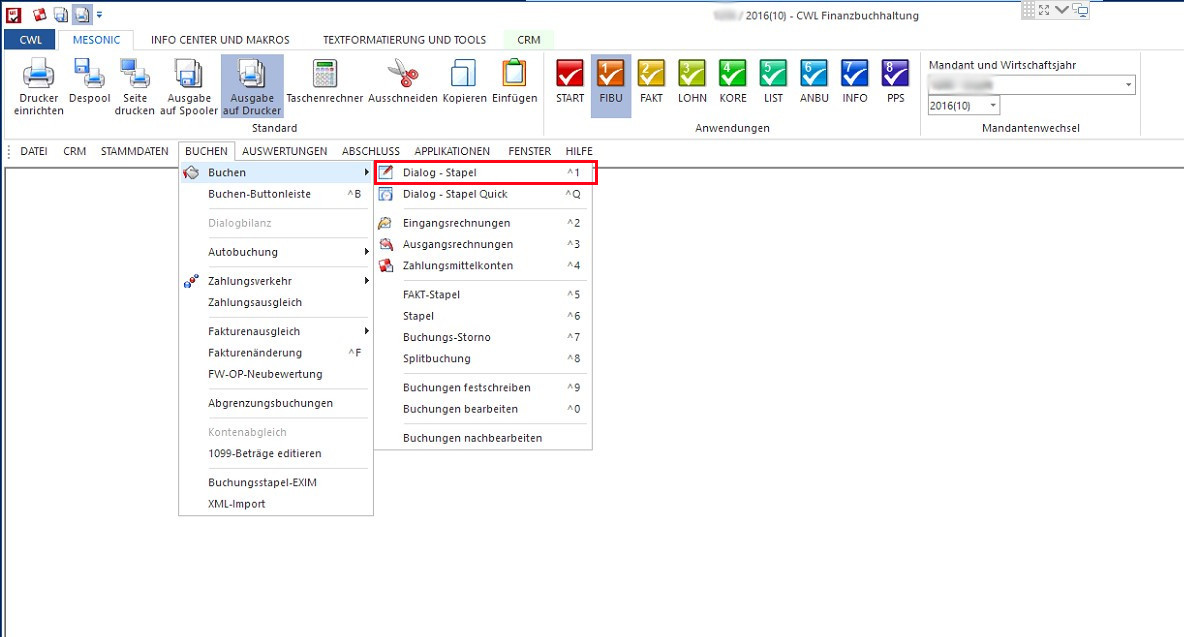The image size is (1184, 637).
Task: Choose Eingangsrechnungen from the submenu
Action: click(456, 223)
